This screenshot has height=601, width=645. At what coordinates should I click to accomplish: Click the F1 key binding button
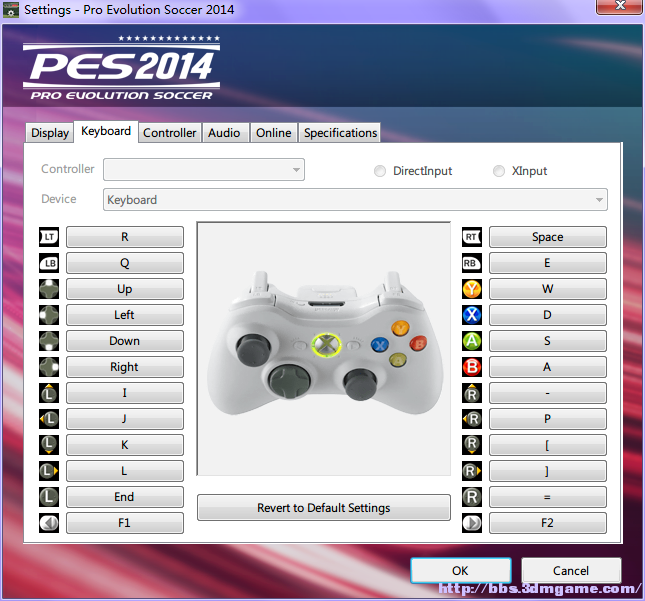click(x=125, y=523)
